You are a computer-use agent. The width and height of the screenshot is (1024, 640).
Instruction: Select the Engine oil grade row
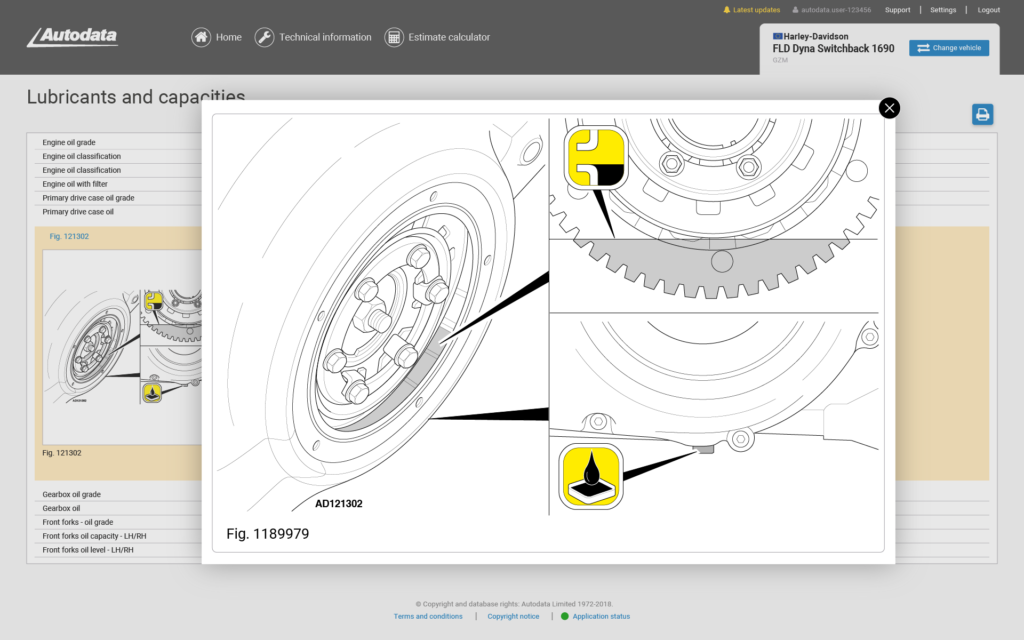[69, 142]
